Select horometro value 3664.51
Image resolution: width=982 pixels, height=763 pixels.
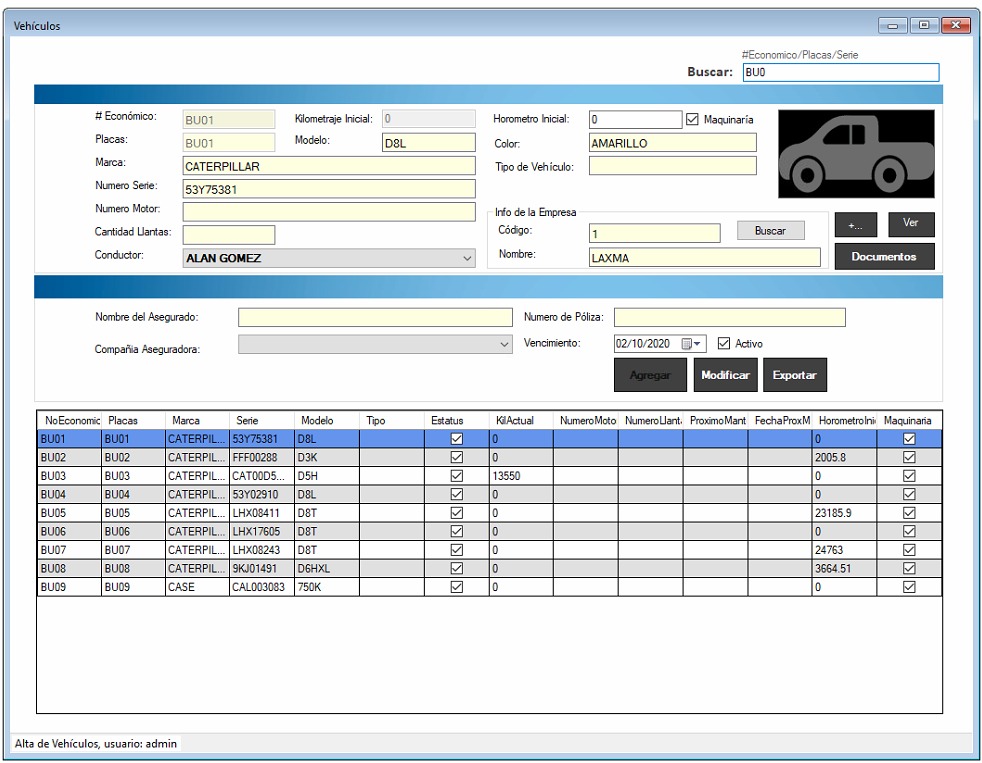pyautogui.click(x=844, y=568)
